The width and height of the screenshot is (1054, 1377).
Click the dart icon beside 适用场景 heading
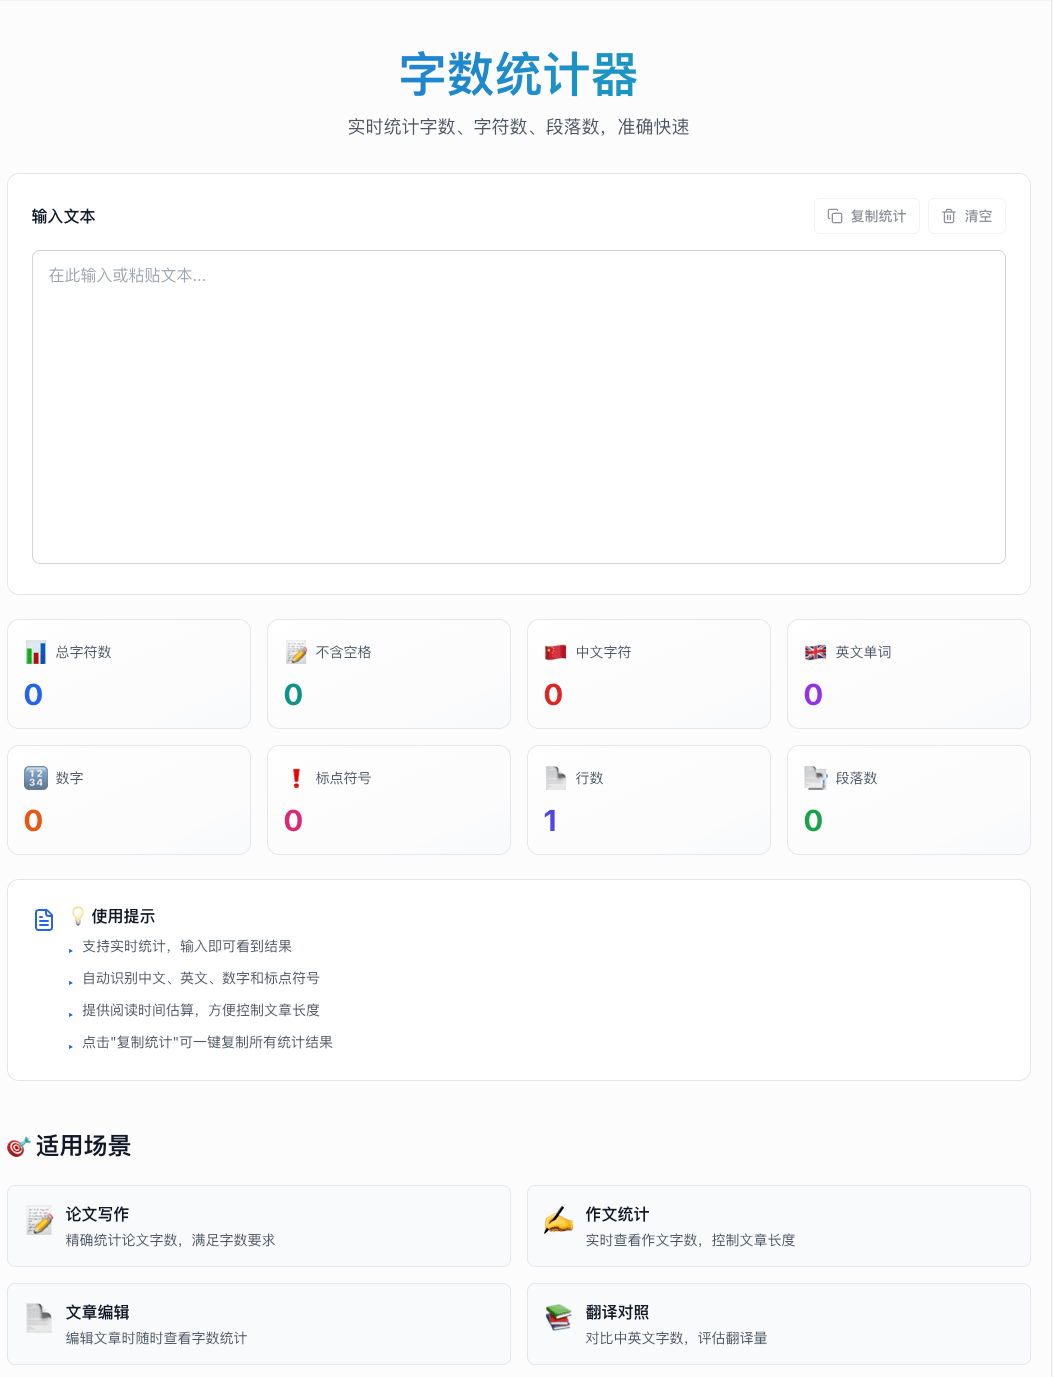16,1147
